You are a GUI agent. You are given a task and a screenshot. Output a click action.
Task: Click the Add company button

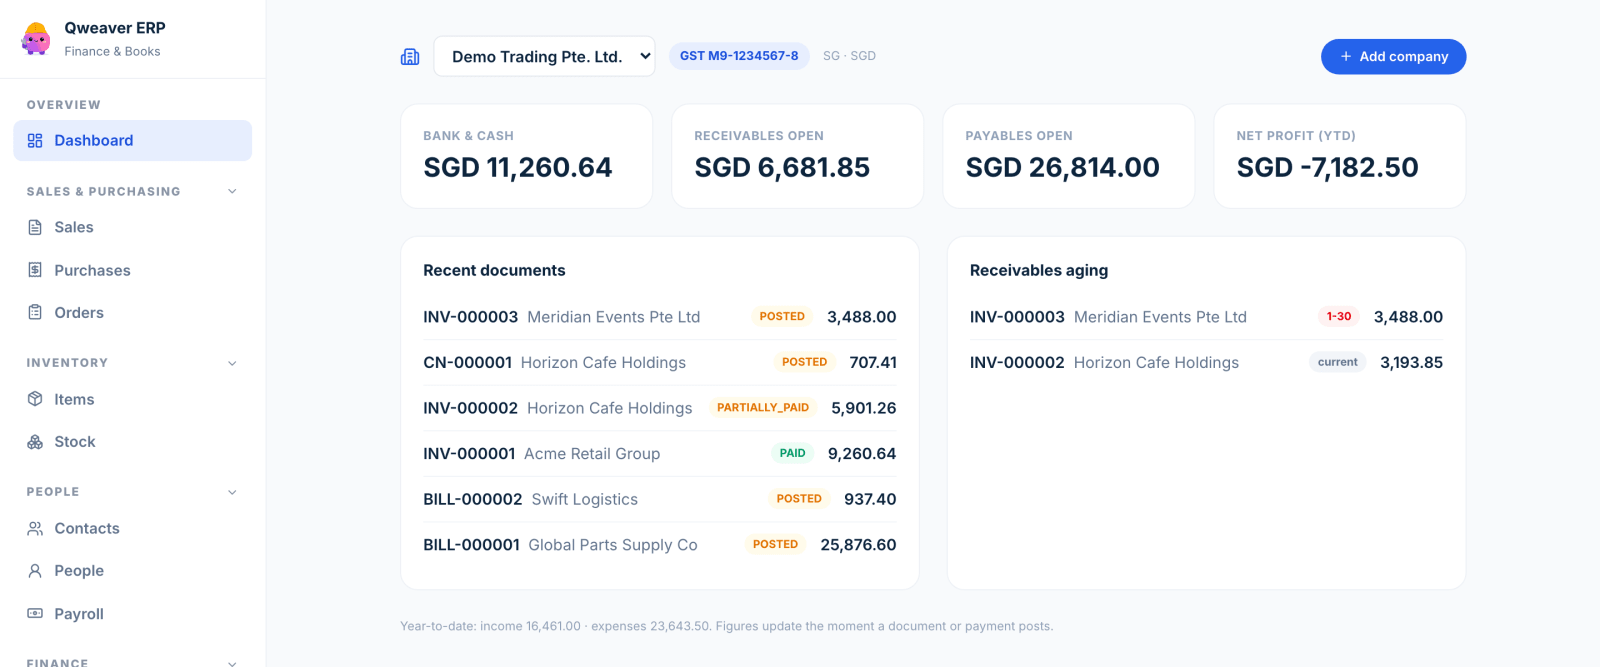1393,56
